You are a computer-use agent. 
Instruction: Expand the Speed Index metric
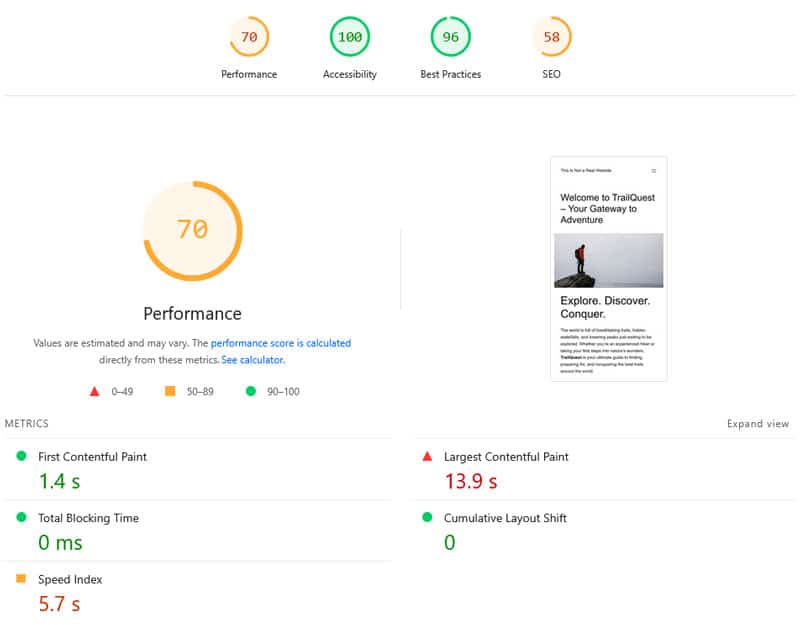(196, 593)
